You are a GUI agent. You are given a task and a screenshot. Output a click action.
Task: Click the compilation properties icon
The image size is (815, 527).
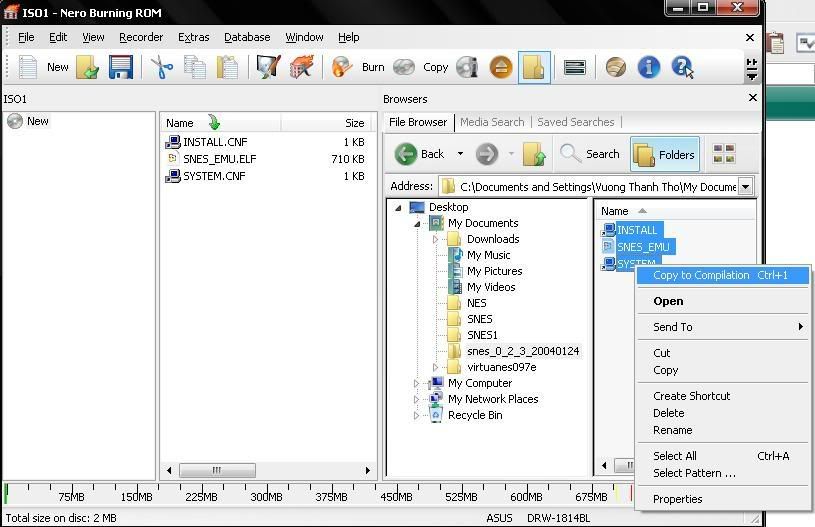pyautogui.click(x=268, y=68)
